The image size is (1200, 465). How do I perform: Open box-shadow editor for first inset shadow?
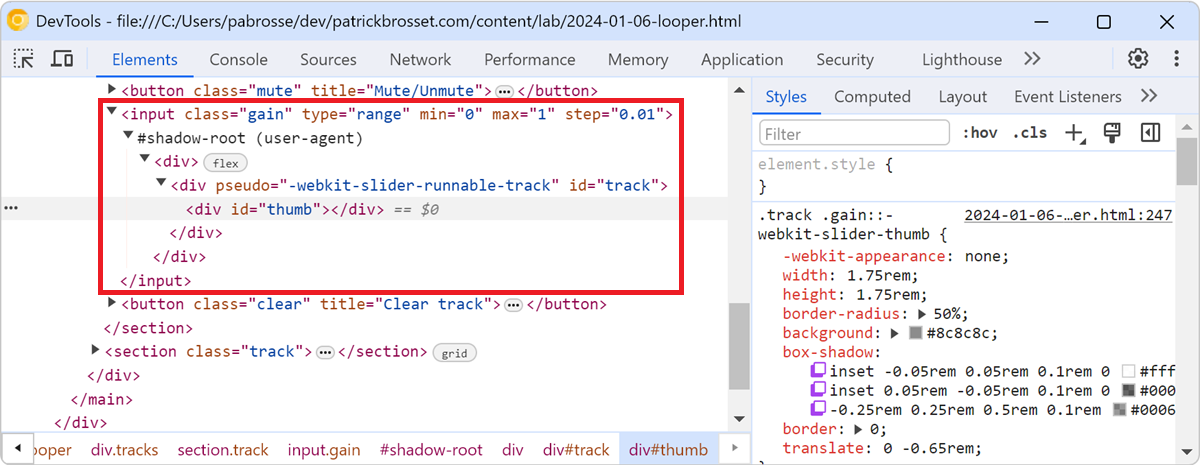(819, 371)
